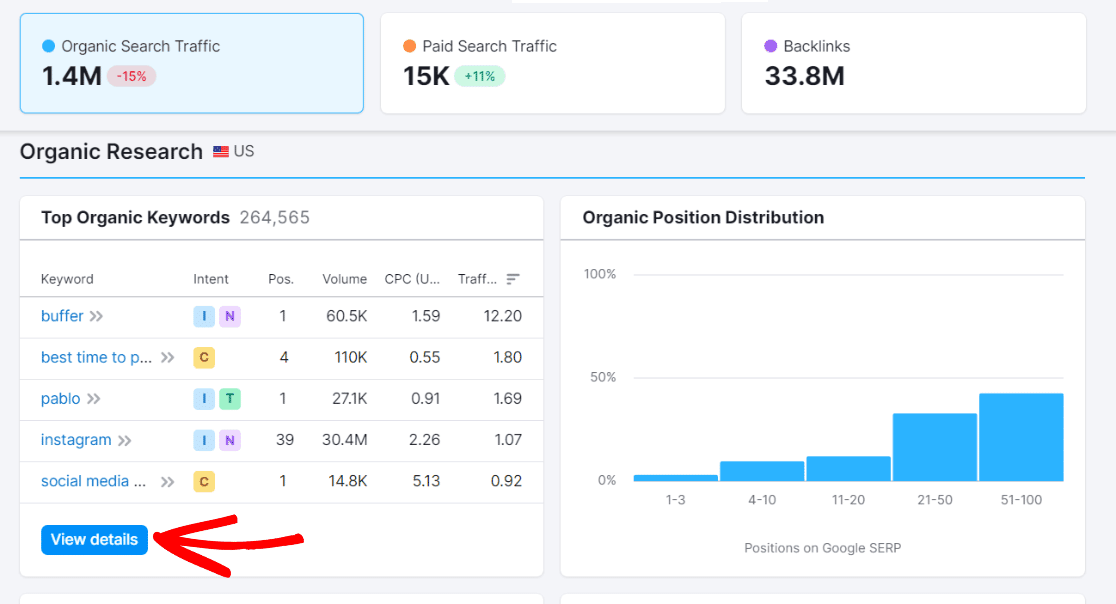Switch to the Paid Search Traffic card
1116x604 pixels.
coord(552,60)
